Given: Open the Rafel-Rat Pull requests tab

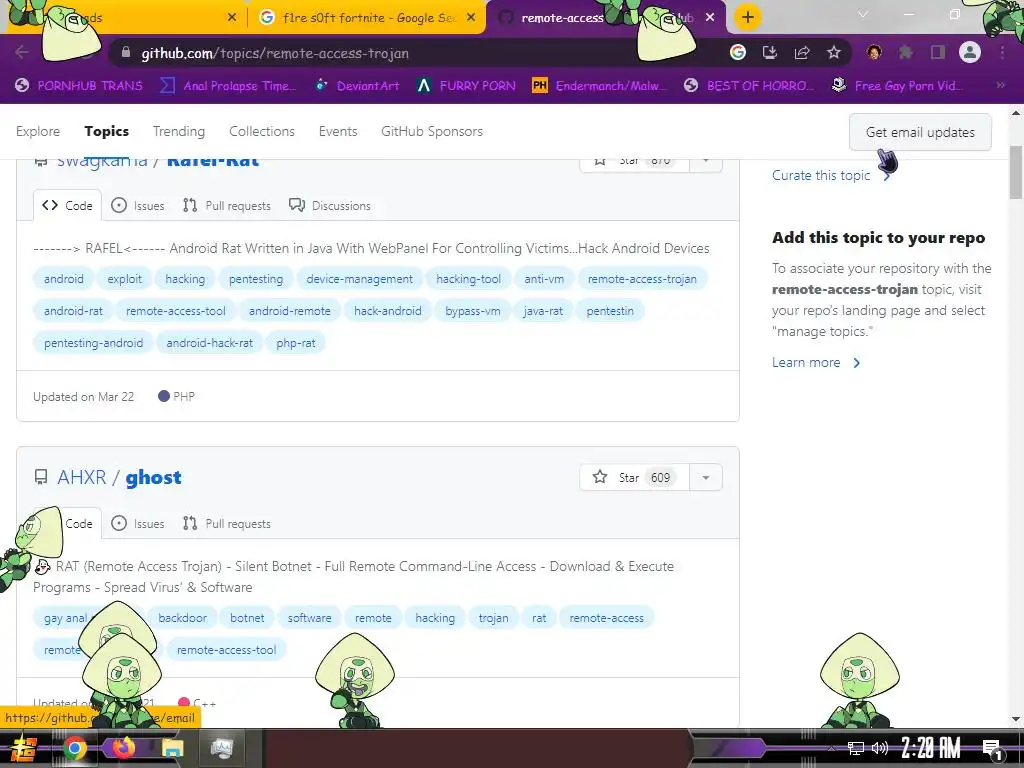Looking at the screenshot, I should click(227, 205).
